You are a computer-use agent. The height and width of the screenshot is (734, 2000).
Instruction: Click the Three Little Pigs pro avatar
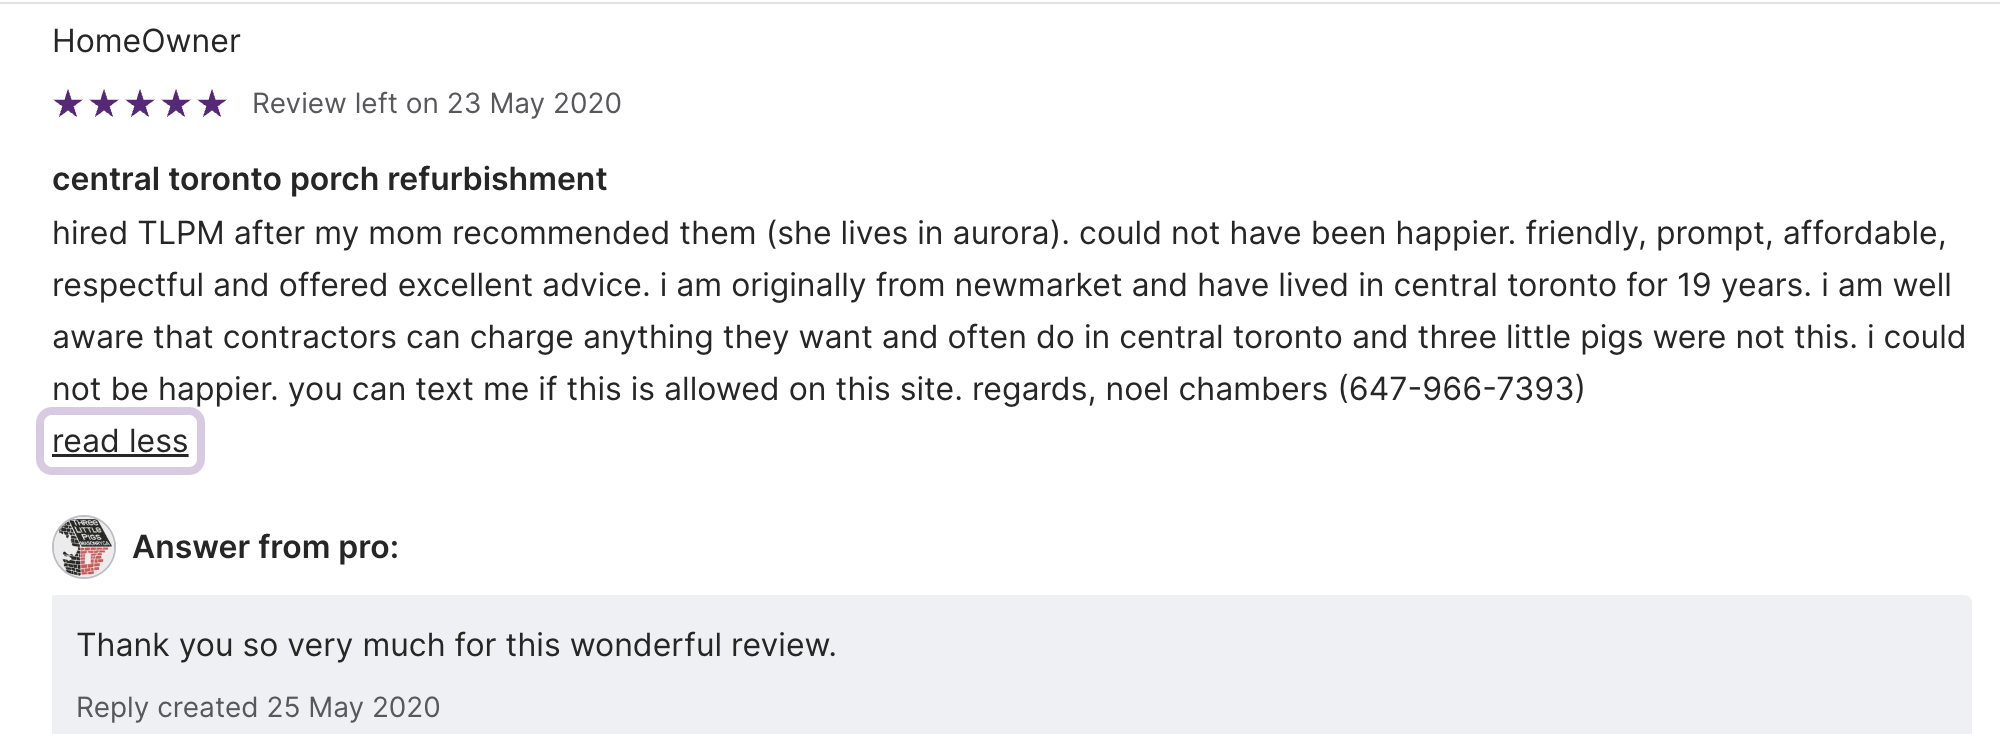pos(84,547)
